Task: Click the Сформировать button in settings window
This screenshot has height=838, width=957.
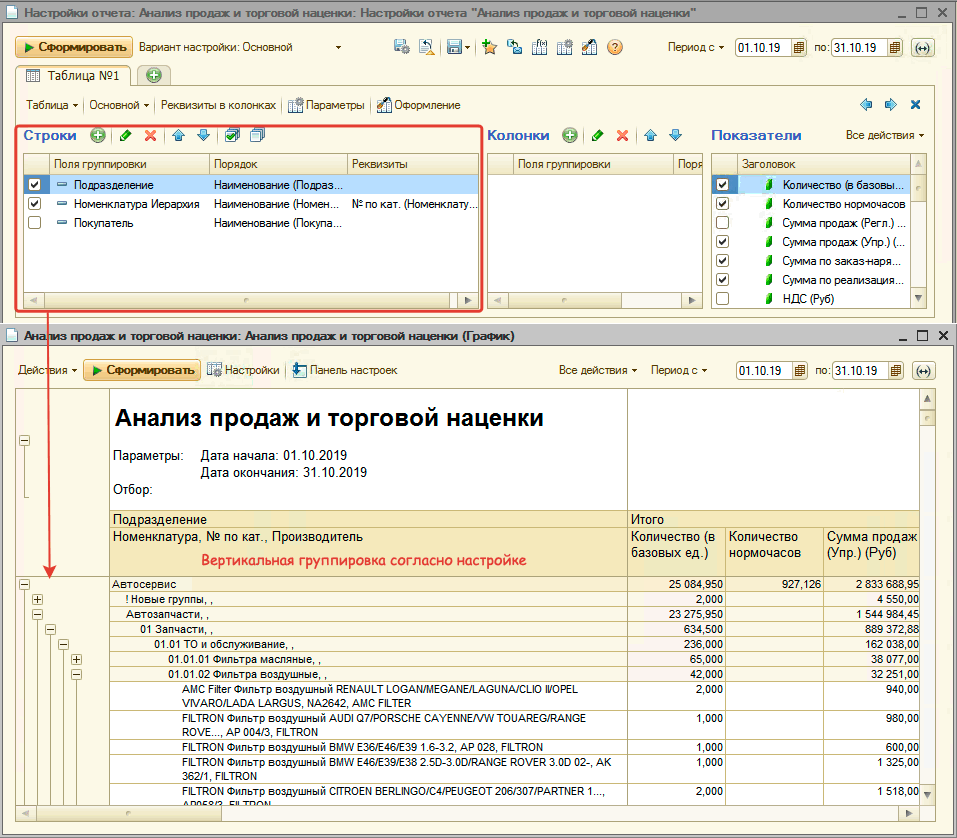Action: click(73, 47)
